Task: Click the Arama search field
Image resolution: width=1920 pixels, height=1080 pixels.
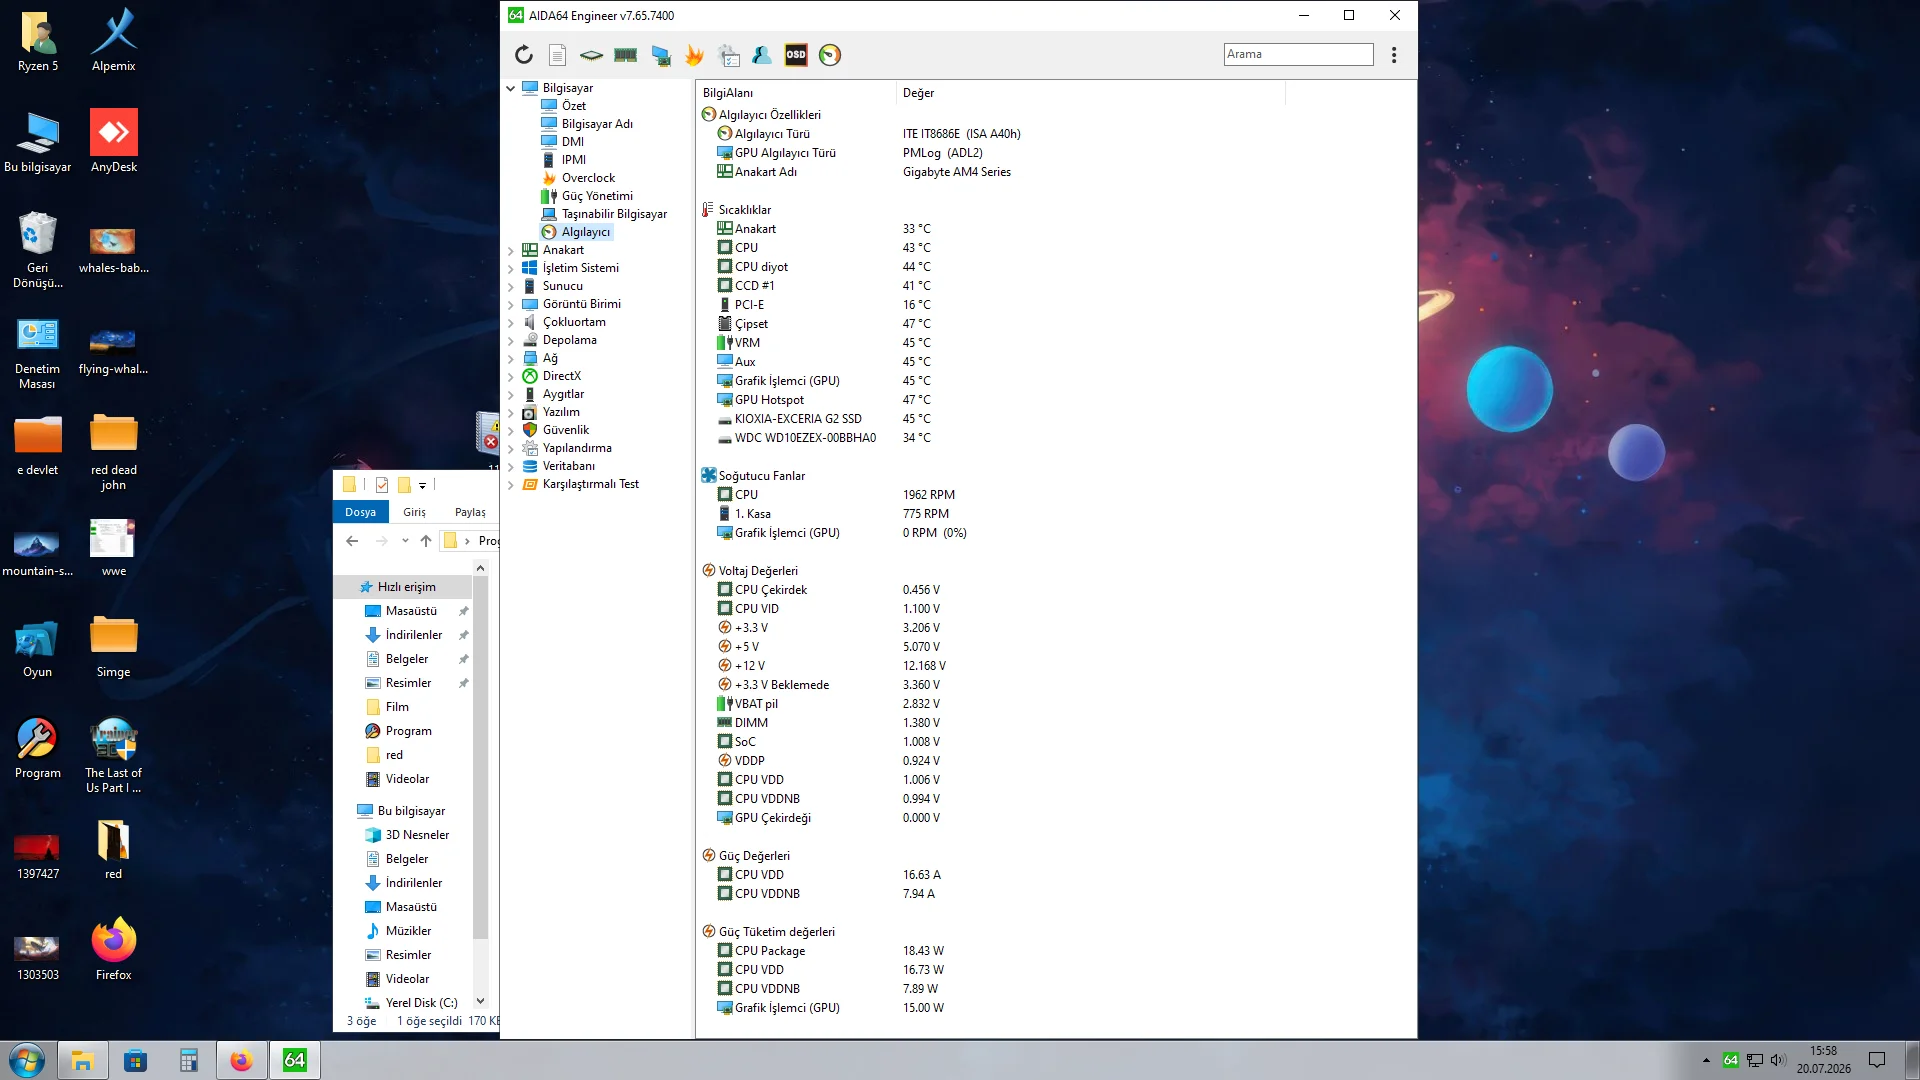Action: (1298, 54)
